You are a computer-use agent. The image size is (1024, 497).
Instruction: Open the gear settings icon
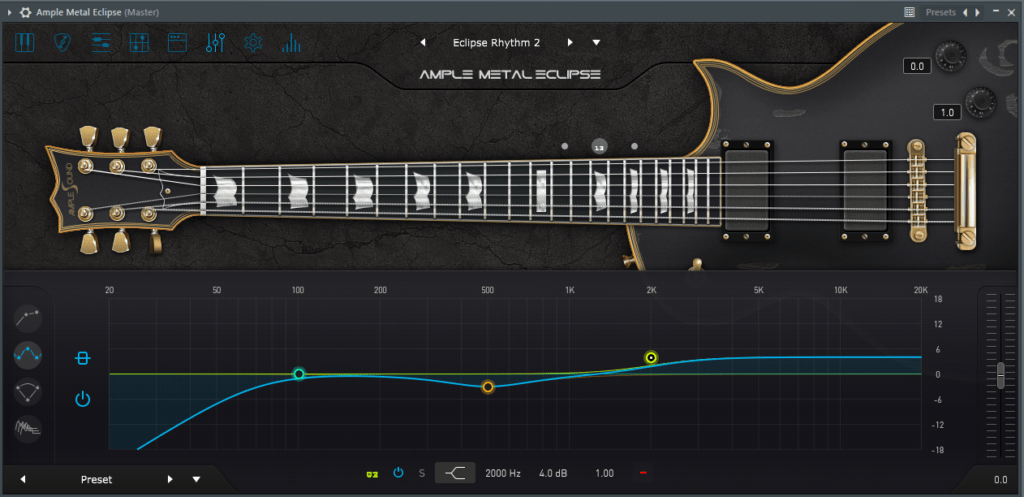253,43
